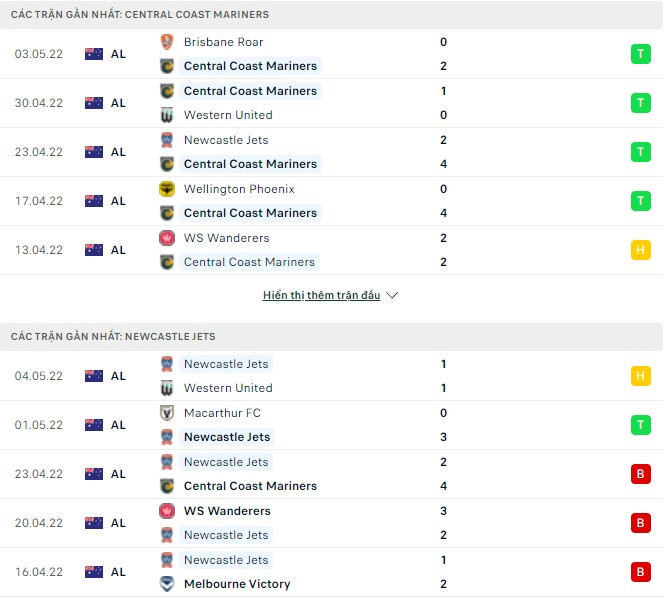
Task: Open Hiển thị thêm trận đấu link
Action: [321, 296]
